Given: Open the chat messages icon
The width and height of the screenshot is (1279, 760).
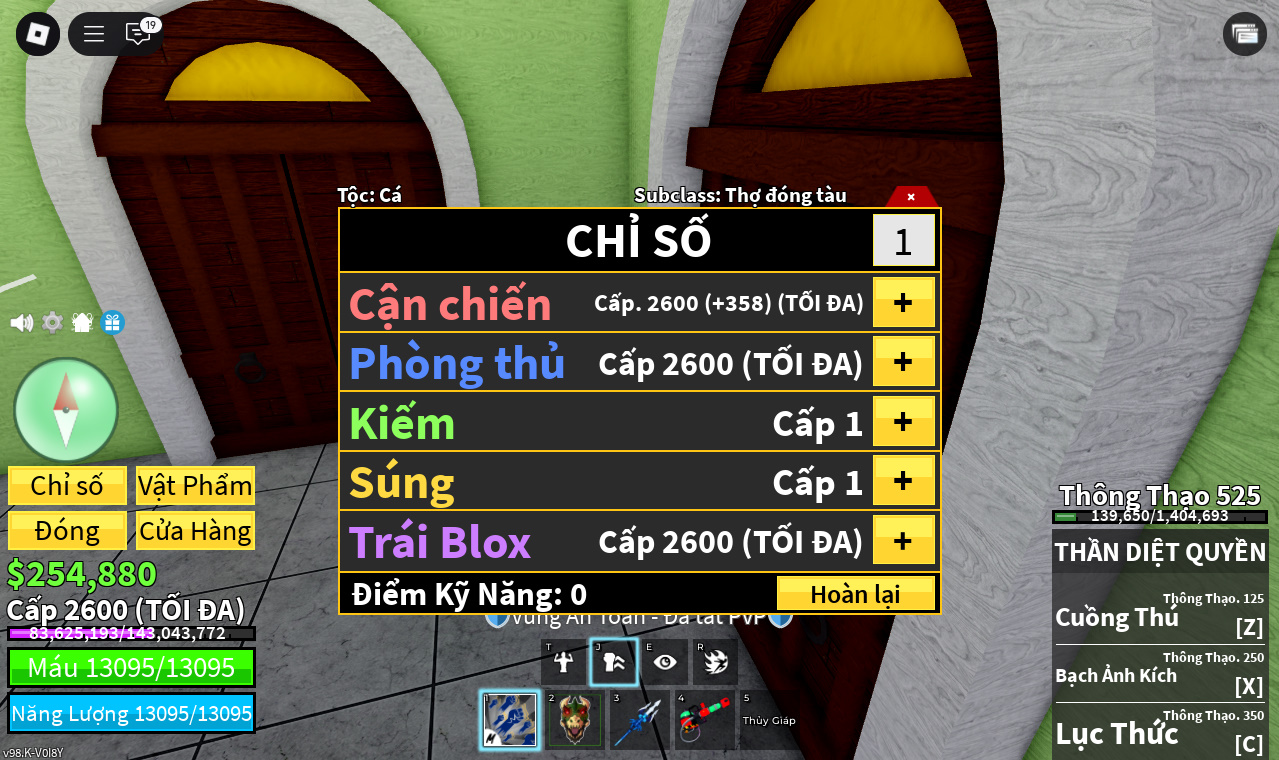Looking at the screenshot, I should coord(138,34).
